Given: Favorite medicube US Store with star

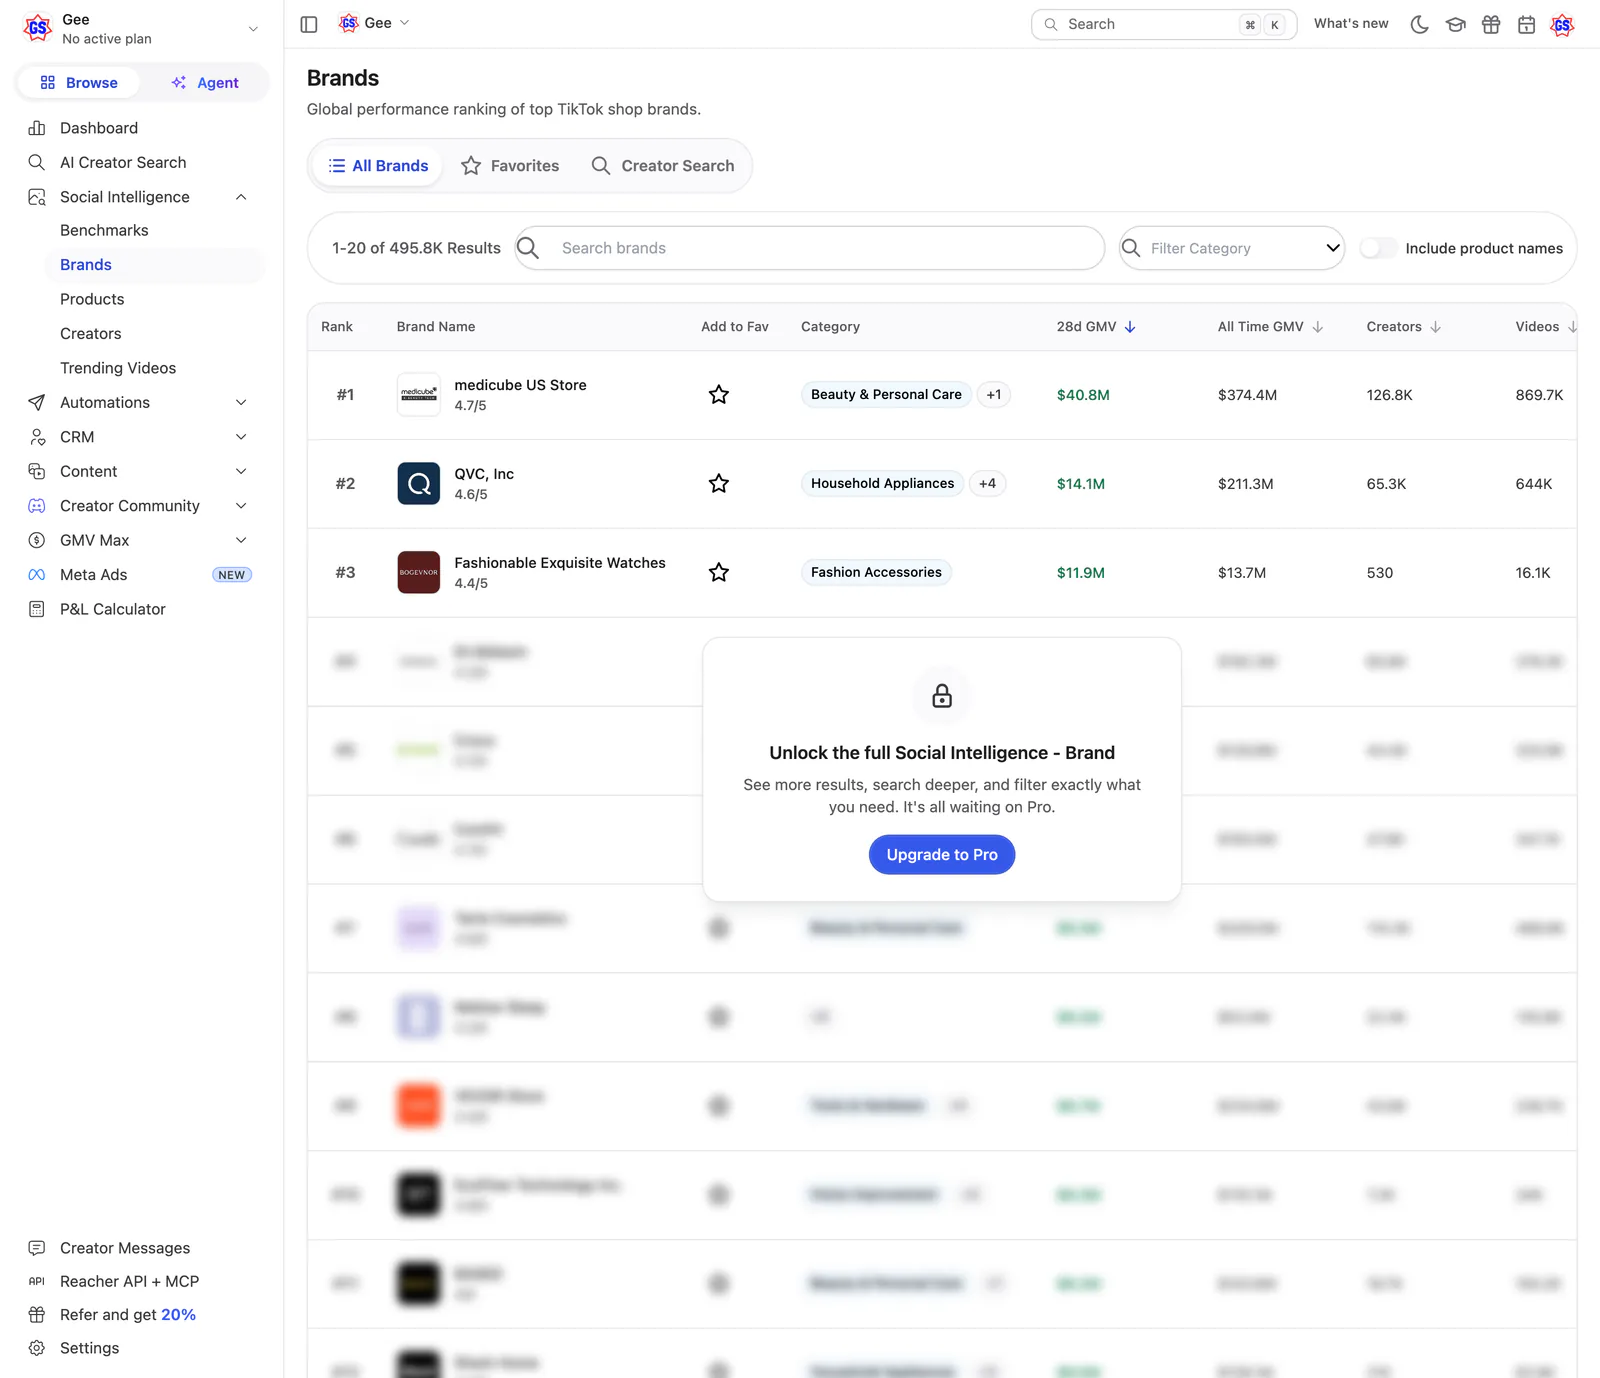Looking at the screenshot, I should click(719, 395).
